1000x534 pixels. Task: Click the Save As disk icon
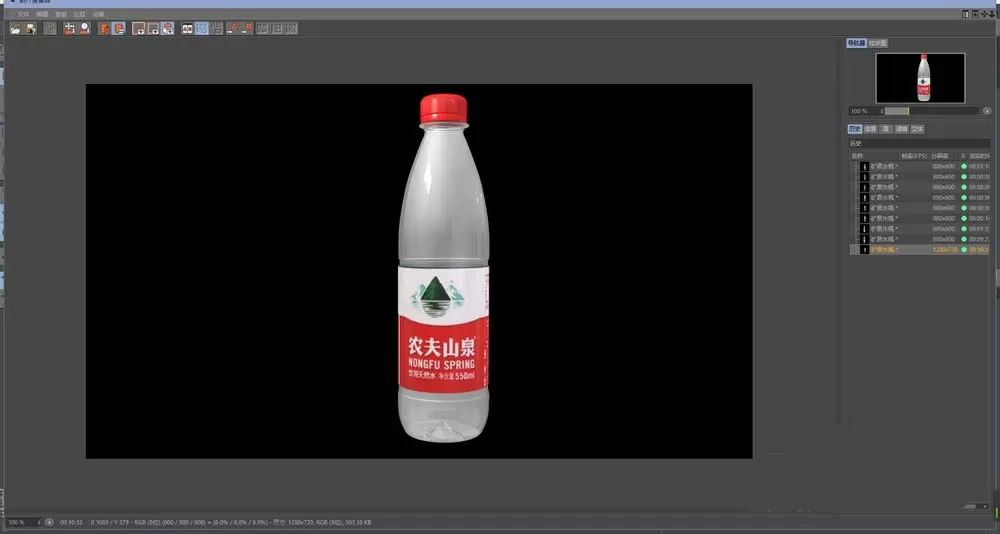[30, 28]
